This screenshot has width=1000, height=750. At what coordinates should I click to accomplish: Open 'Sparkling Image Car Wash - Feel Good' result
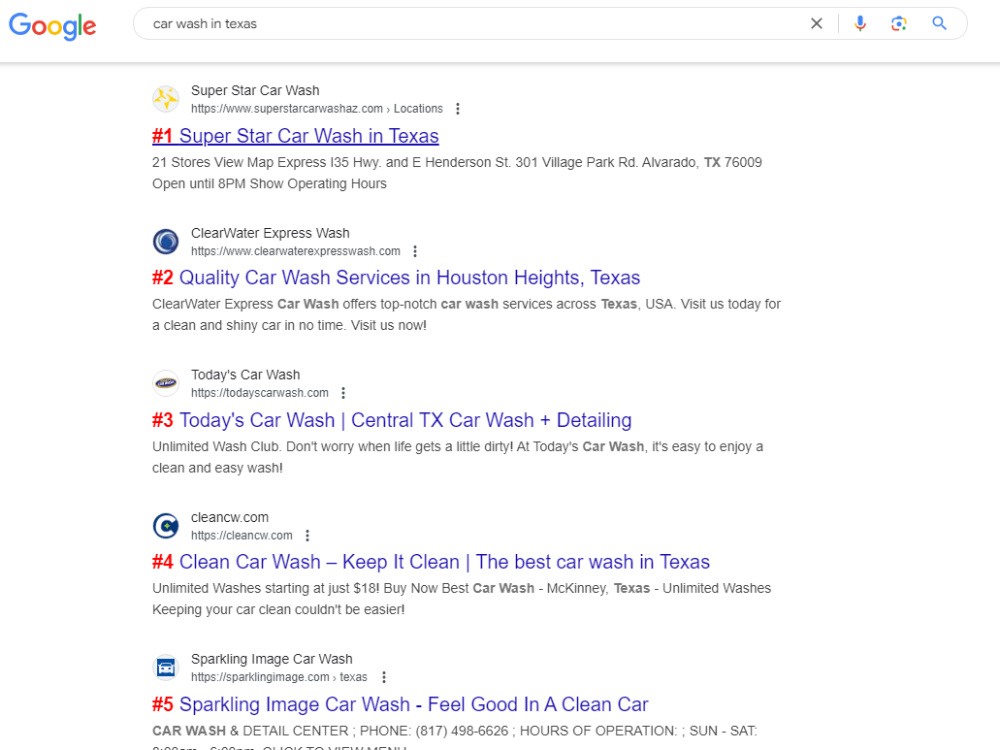[x=400, y=704]
